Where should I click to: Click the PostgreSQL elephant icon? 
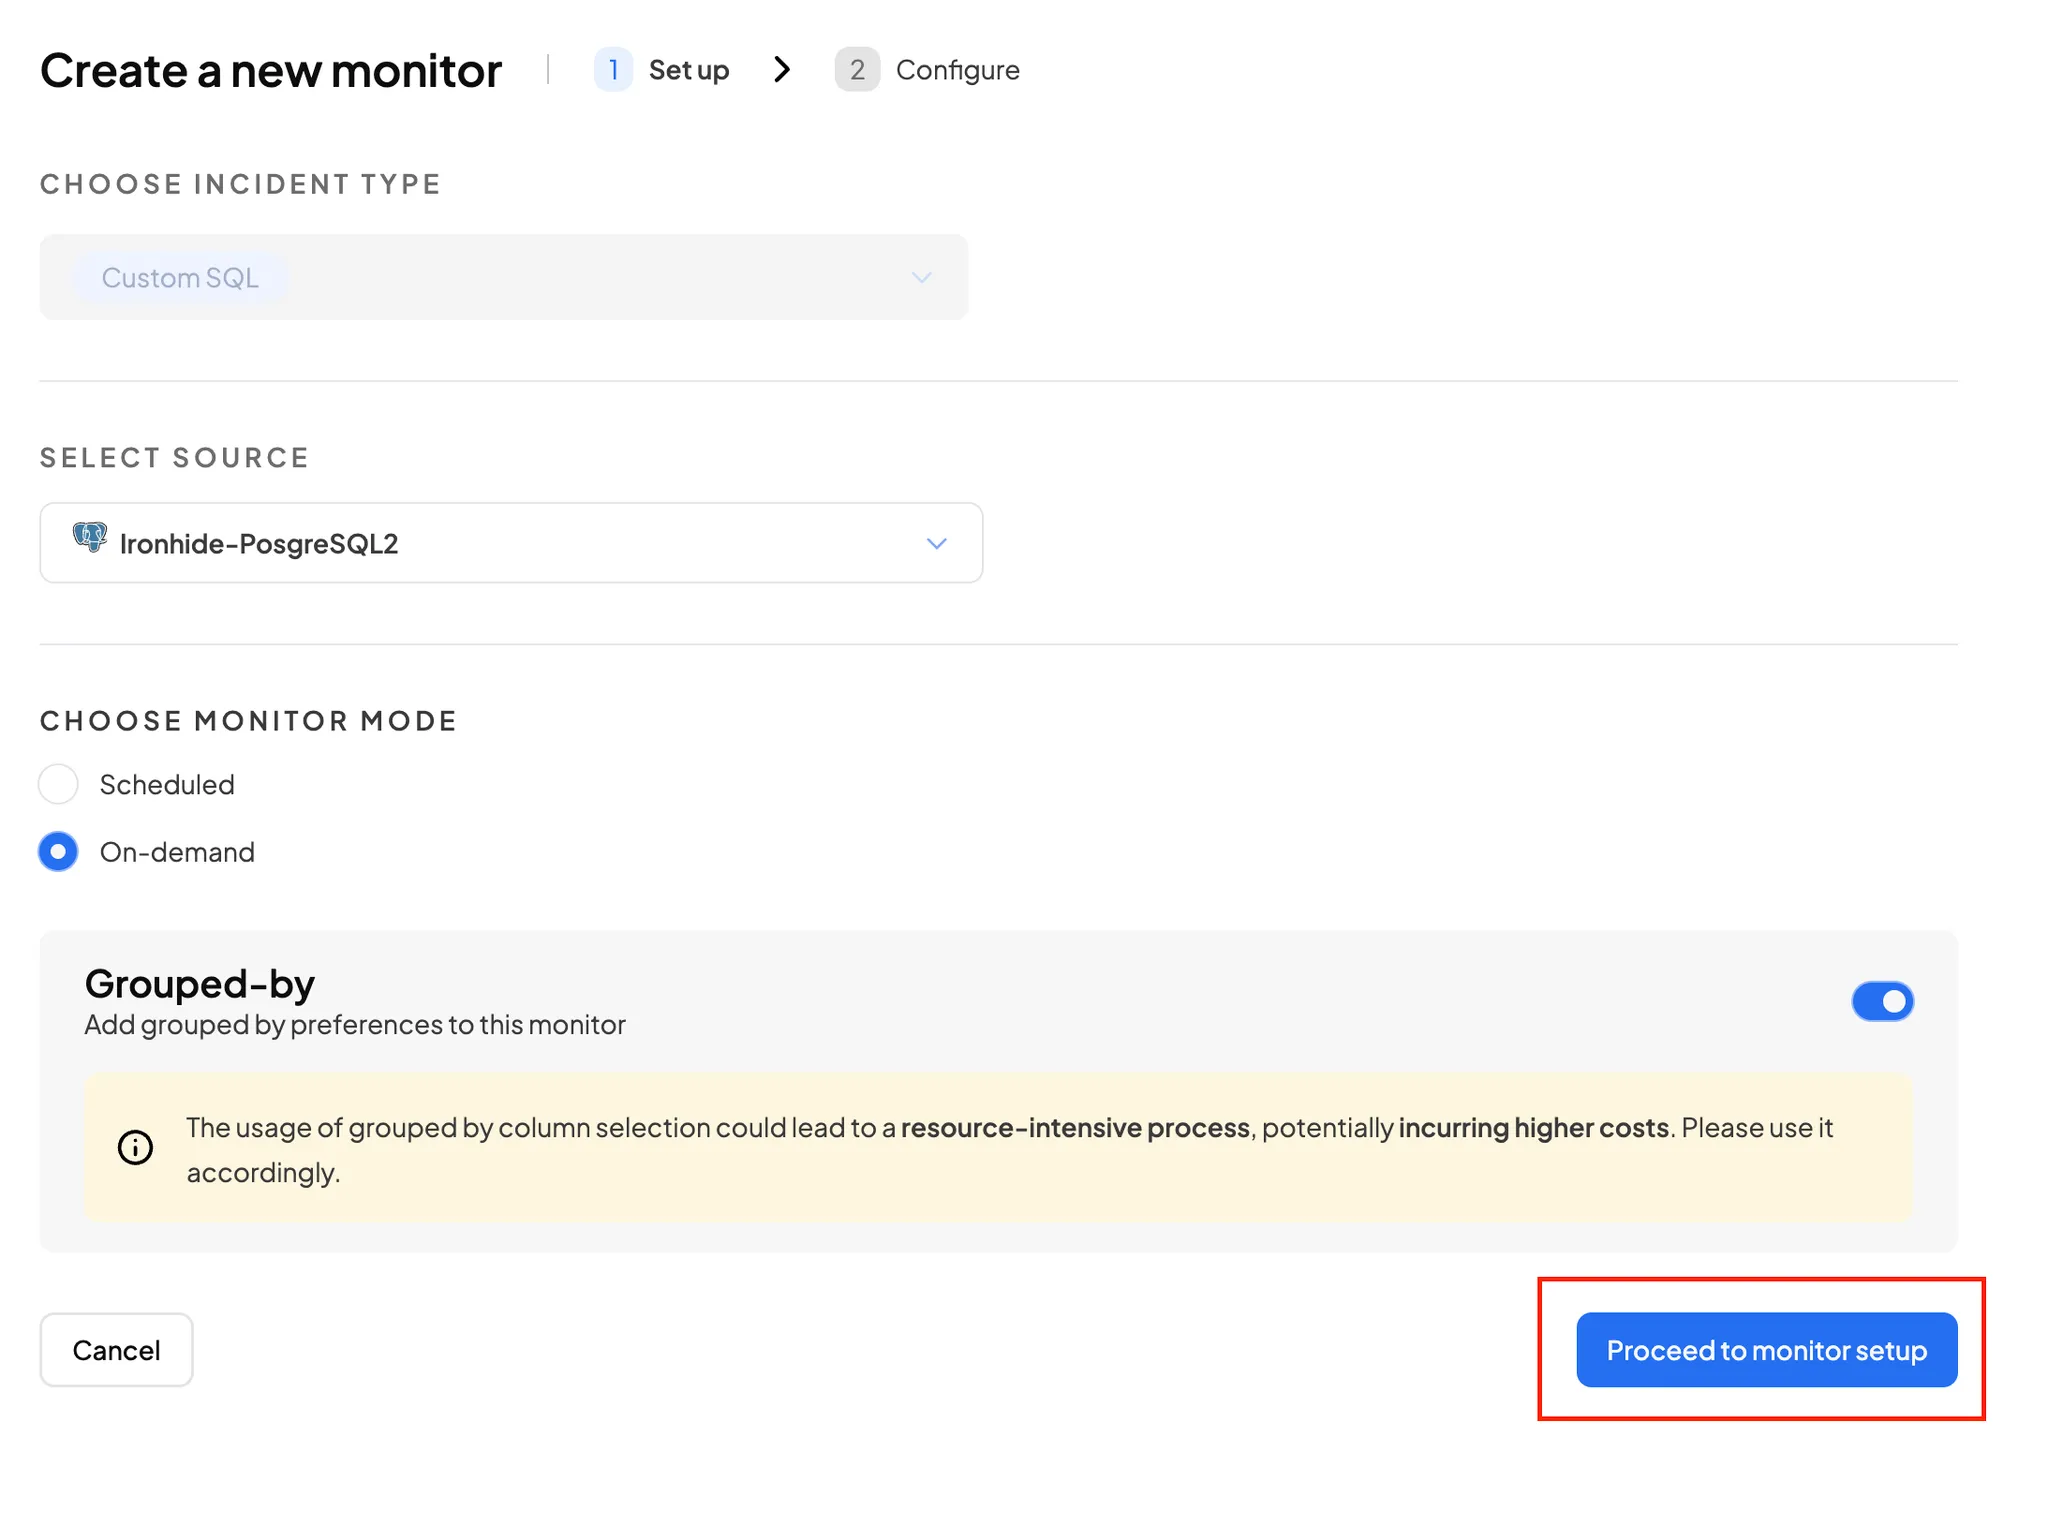point(89,538)
